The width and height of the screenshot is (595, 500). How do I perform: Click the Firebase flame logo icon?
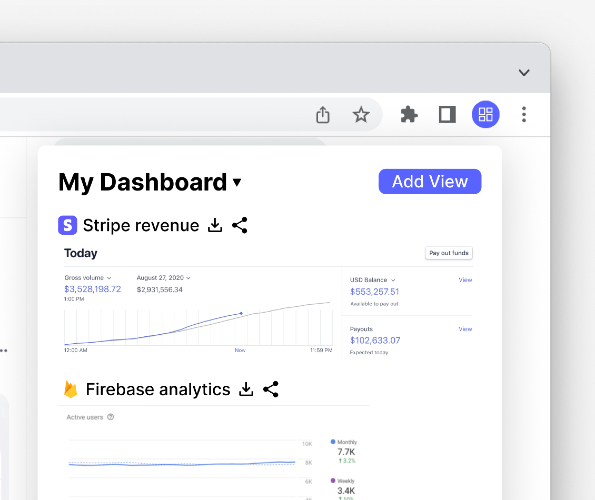pyautogui.click(x=71, y=389)
